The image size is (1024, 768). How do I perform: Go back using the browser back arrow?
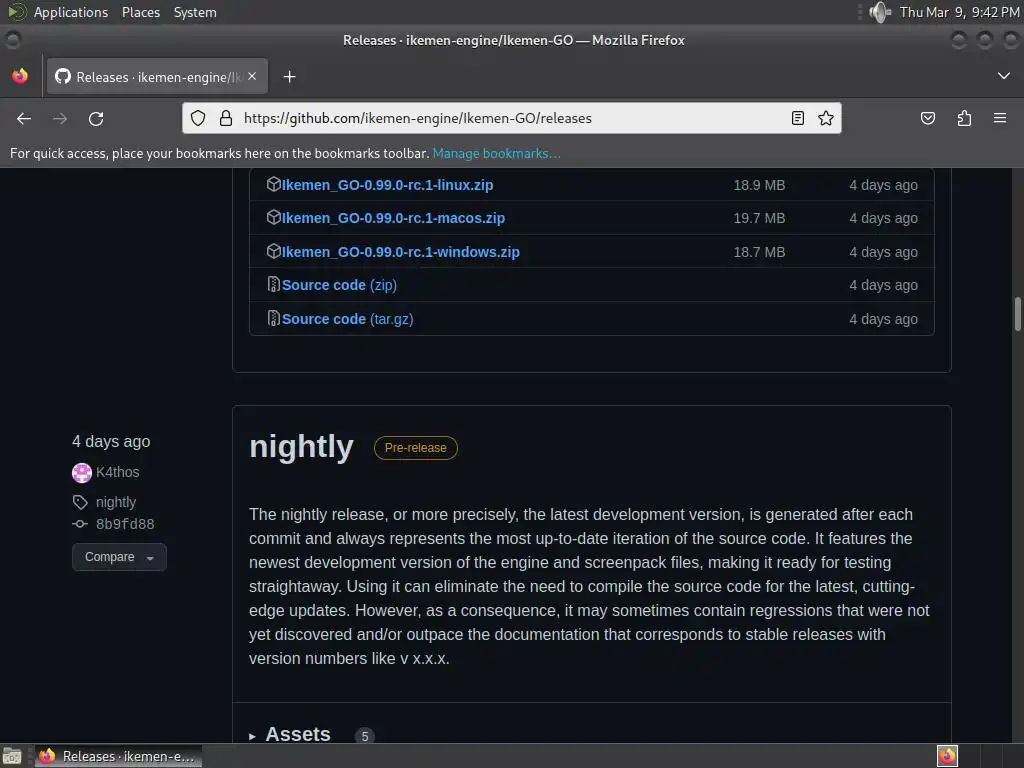(x=24, y=118)
